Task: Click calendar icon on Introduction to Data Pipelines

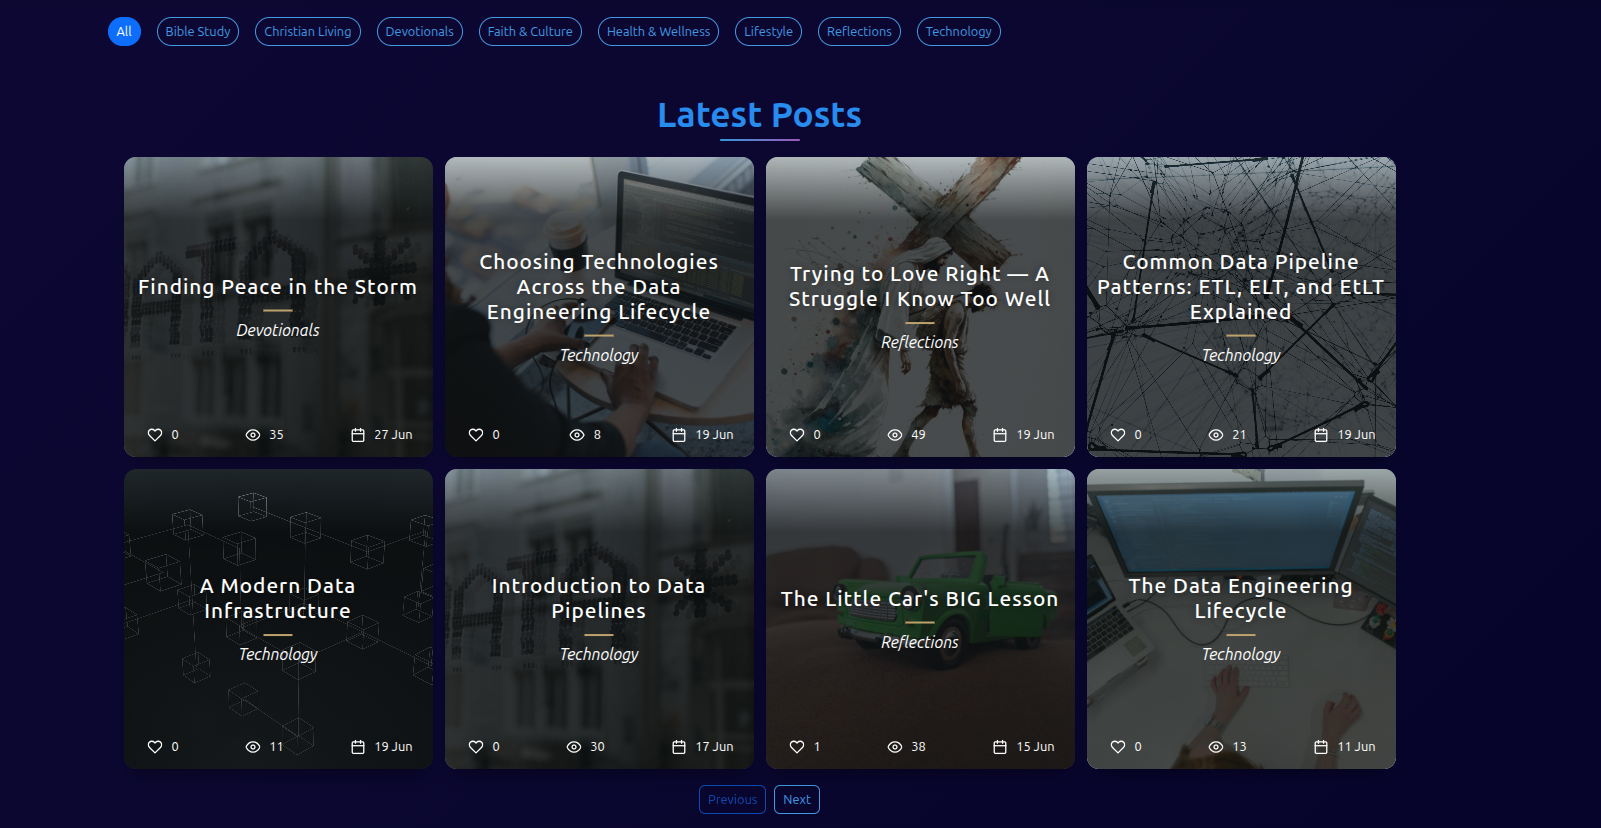Action: pos(679,747)
